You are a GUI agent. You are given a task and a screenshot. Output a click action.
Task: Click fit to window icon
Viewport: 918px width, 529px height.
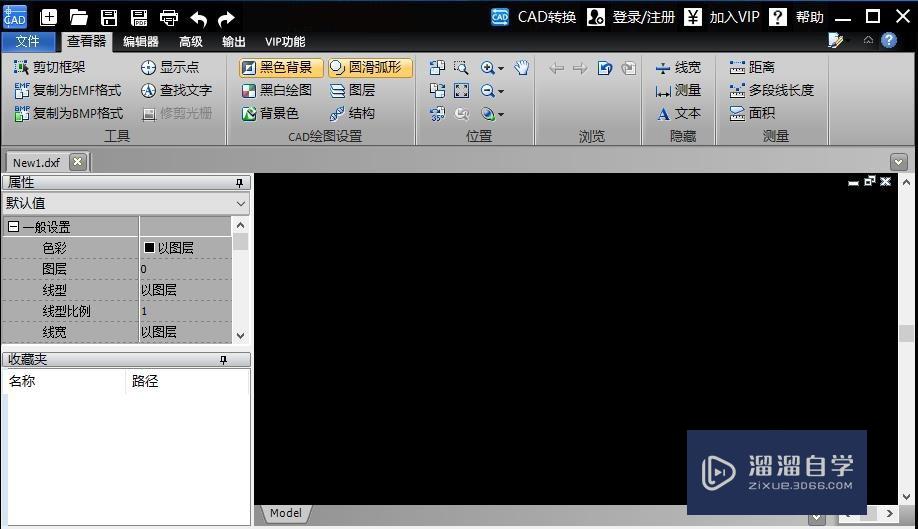coord(461,90)
